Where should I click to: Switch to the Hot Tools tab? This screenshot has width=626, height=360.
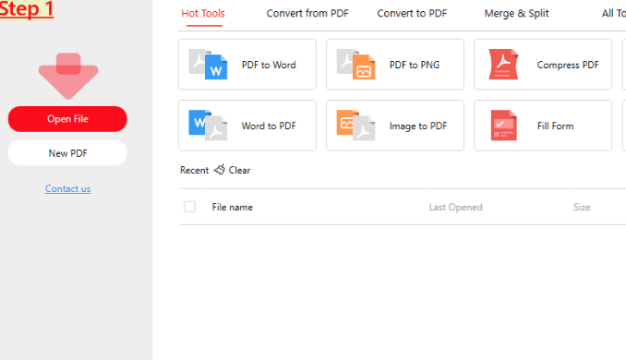coord(203,14)
